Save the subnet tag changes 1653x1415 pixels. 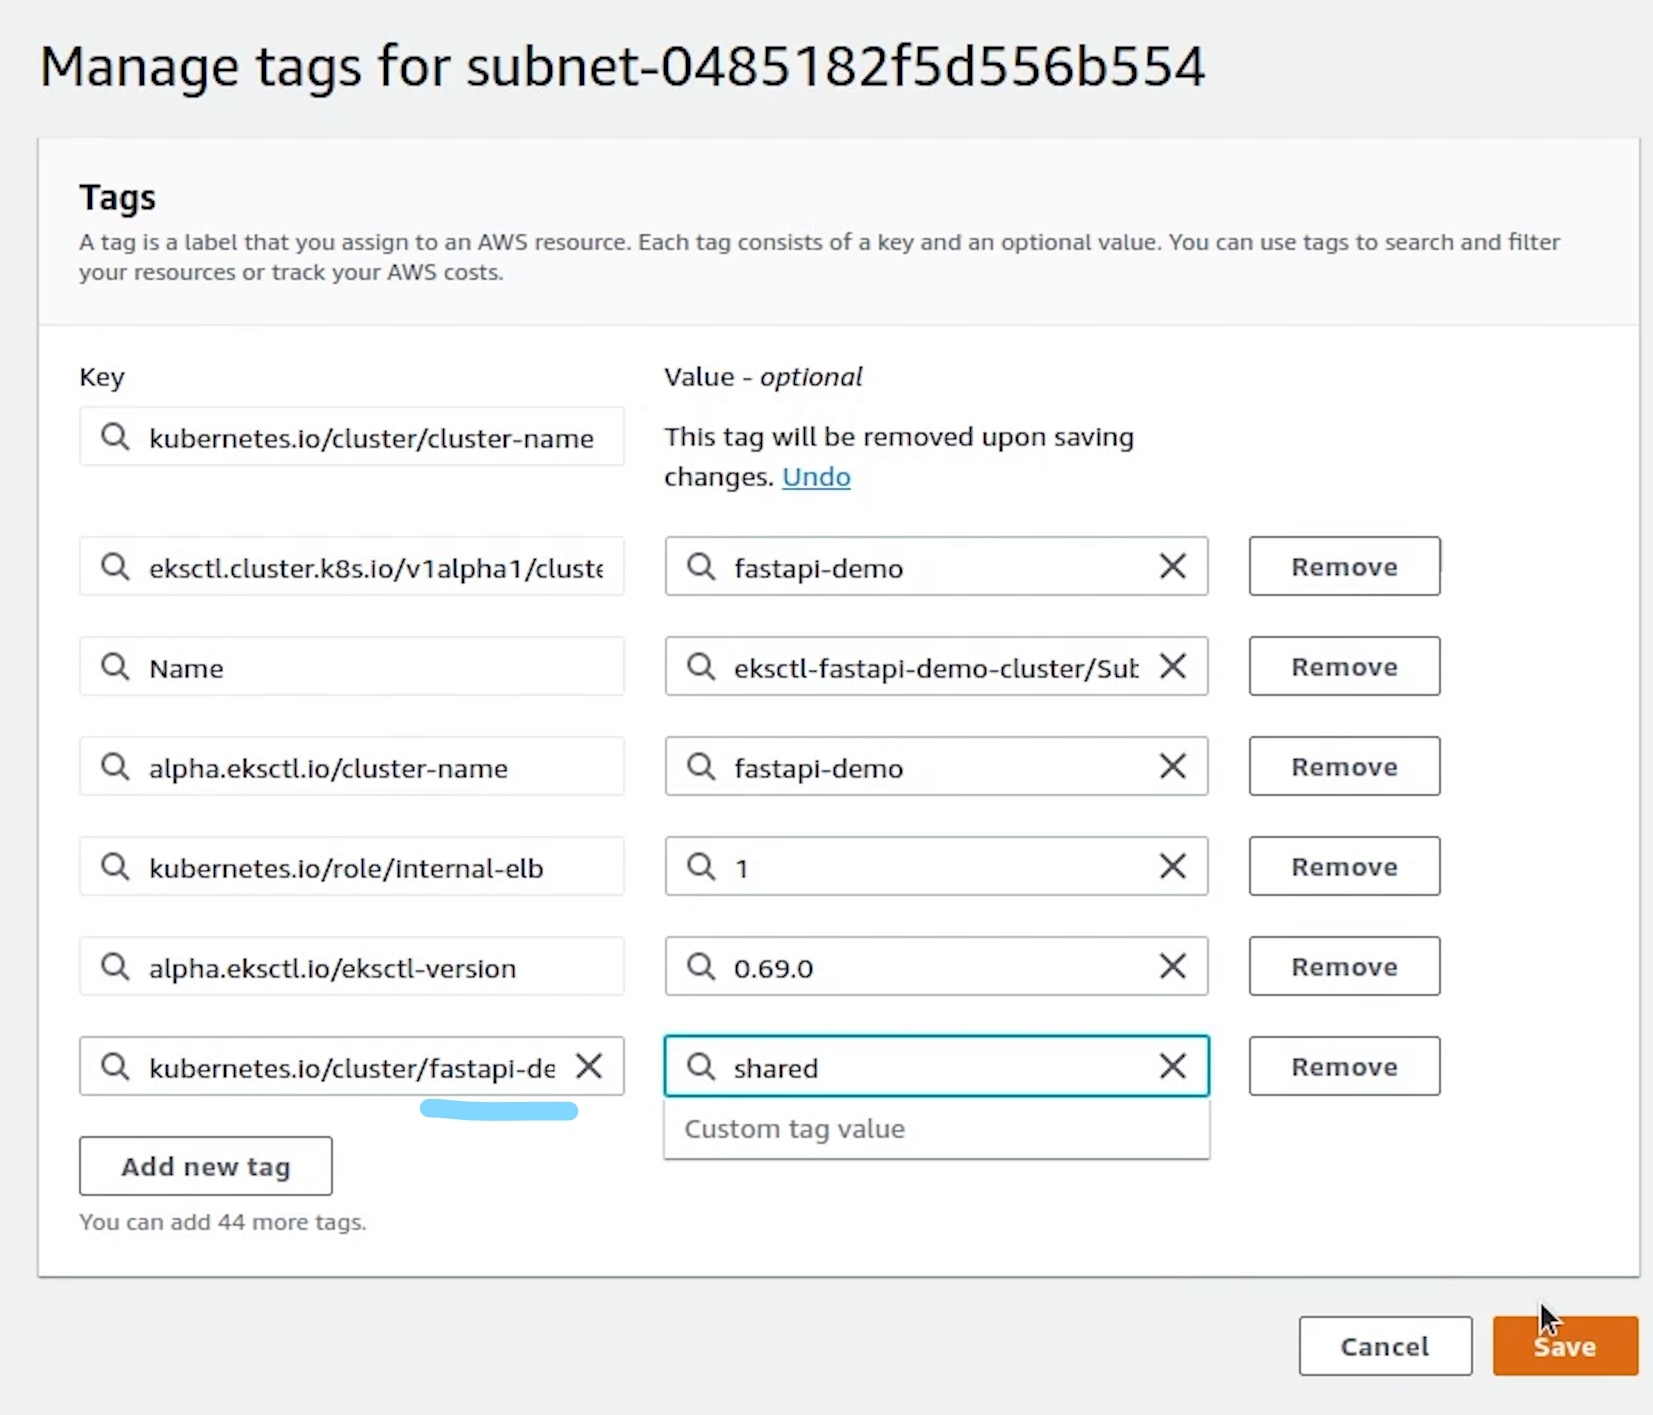[x=1564, y=1346]
